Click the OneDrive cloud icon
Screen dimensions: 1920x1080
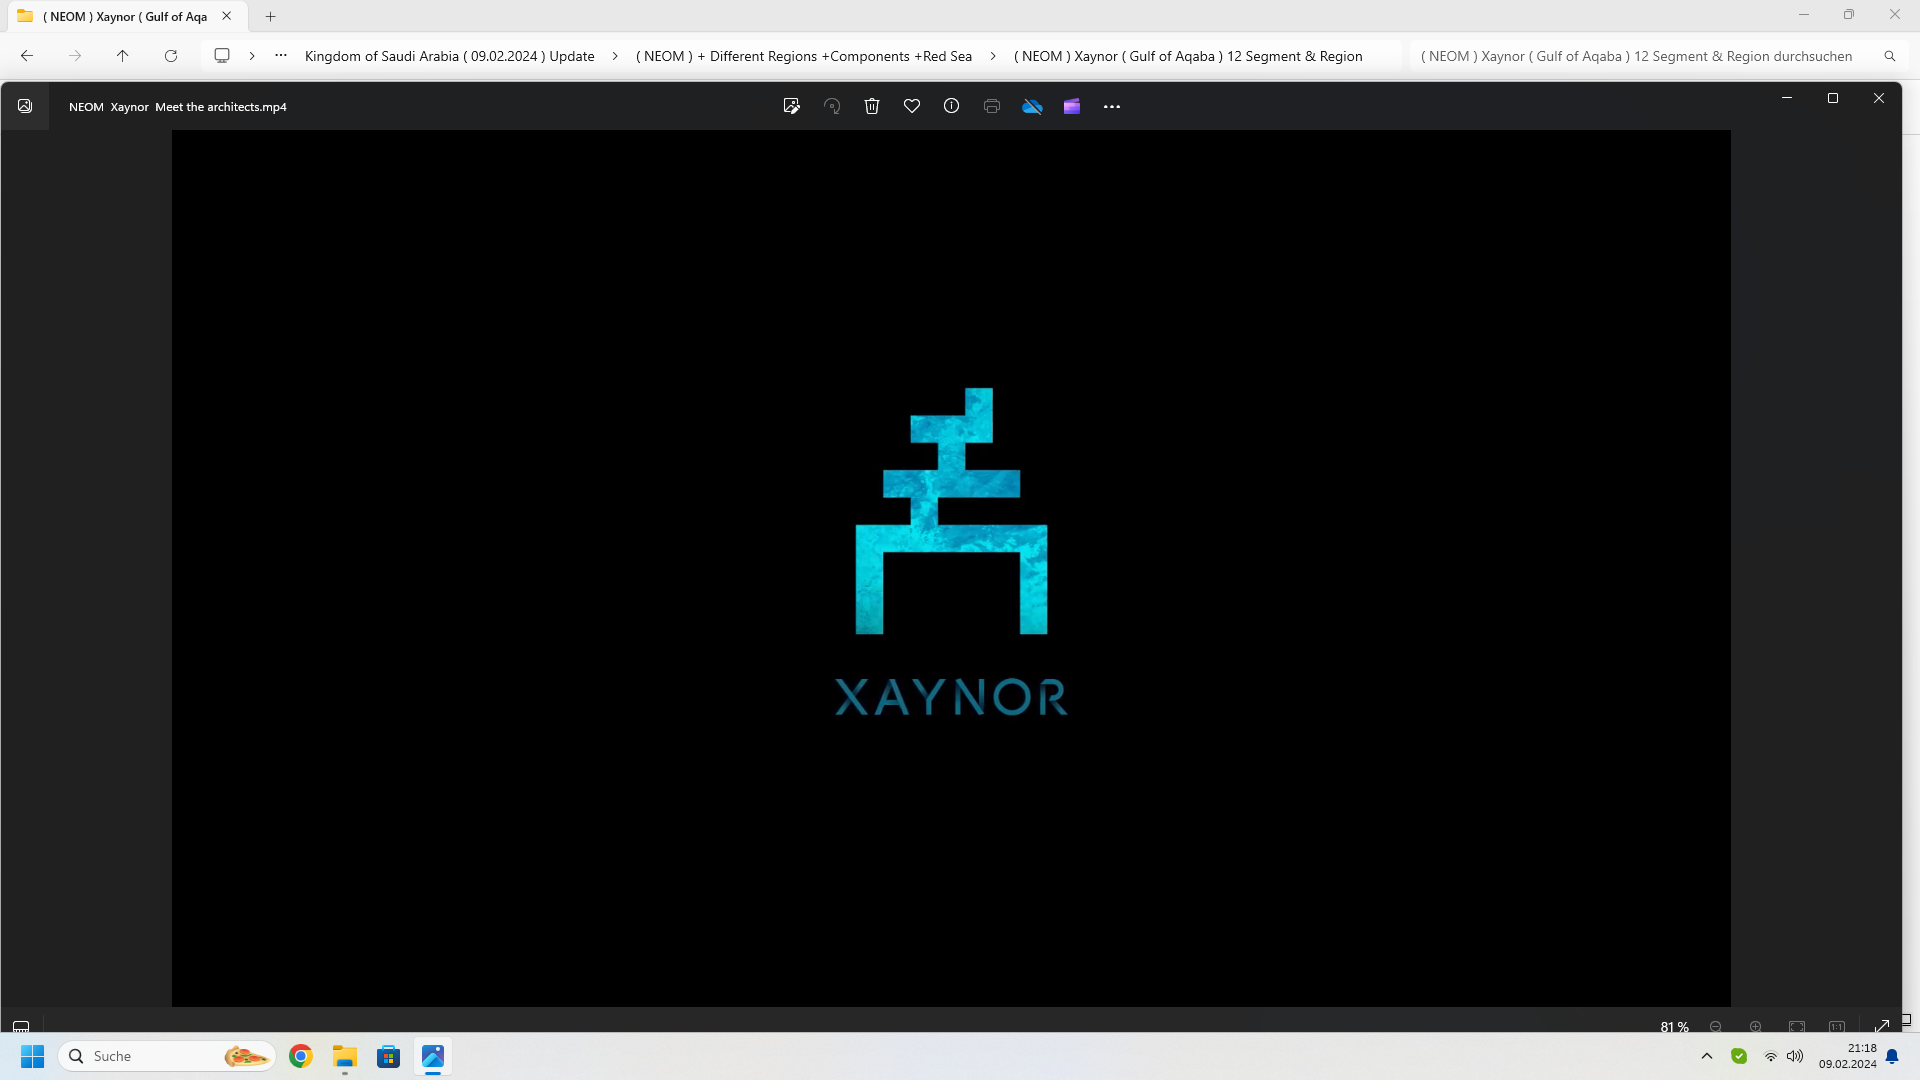[1032, 106]
